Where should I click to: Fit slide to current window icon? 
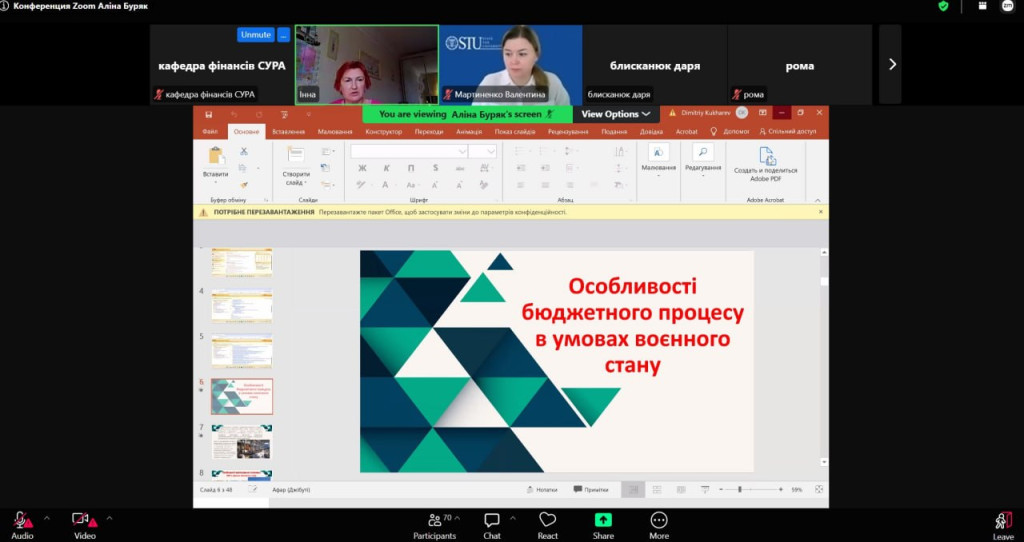pos(819,489)
